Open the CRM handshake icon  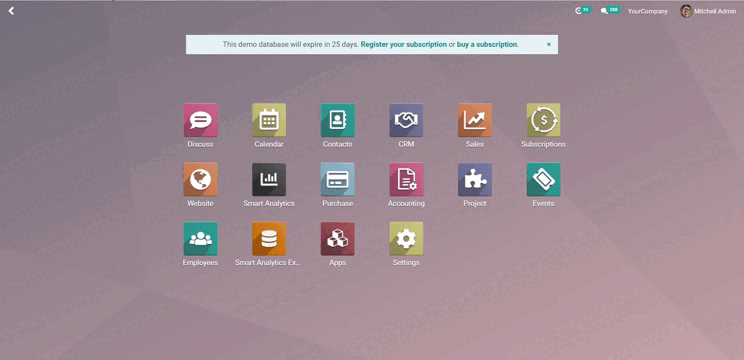click(406, 120)
